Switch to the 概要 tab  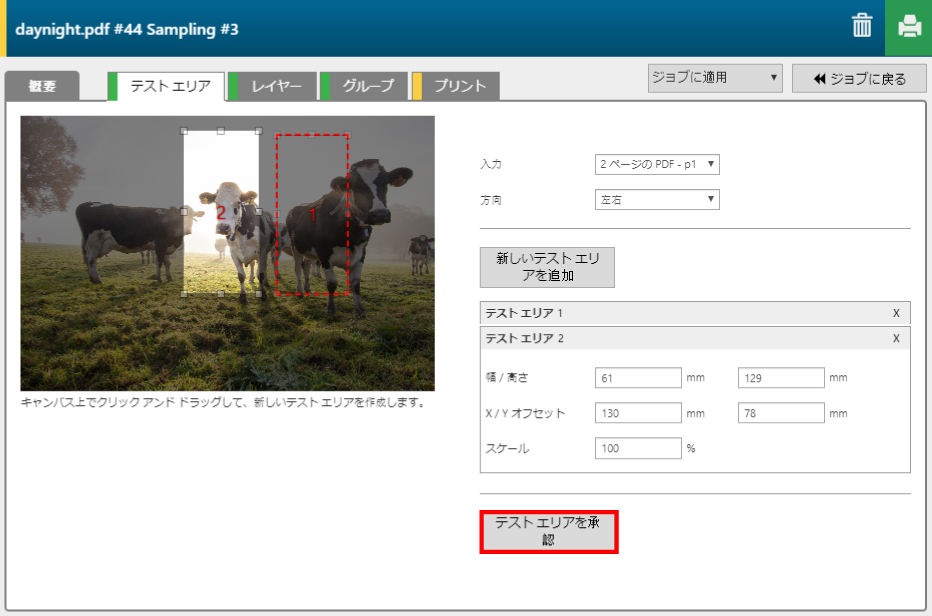coord(42,86)
